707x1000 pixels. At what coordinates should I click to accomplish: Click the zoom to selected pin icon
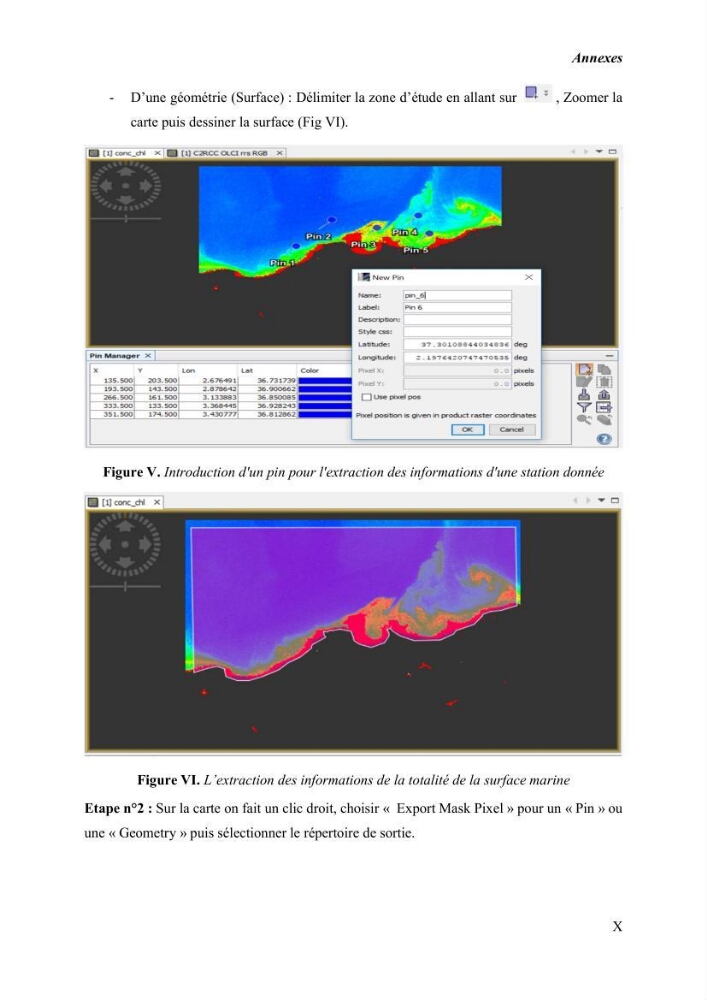click(x=584, y=420)
